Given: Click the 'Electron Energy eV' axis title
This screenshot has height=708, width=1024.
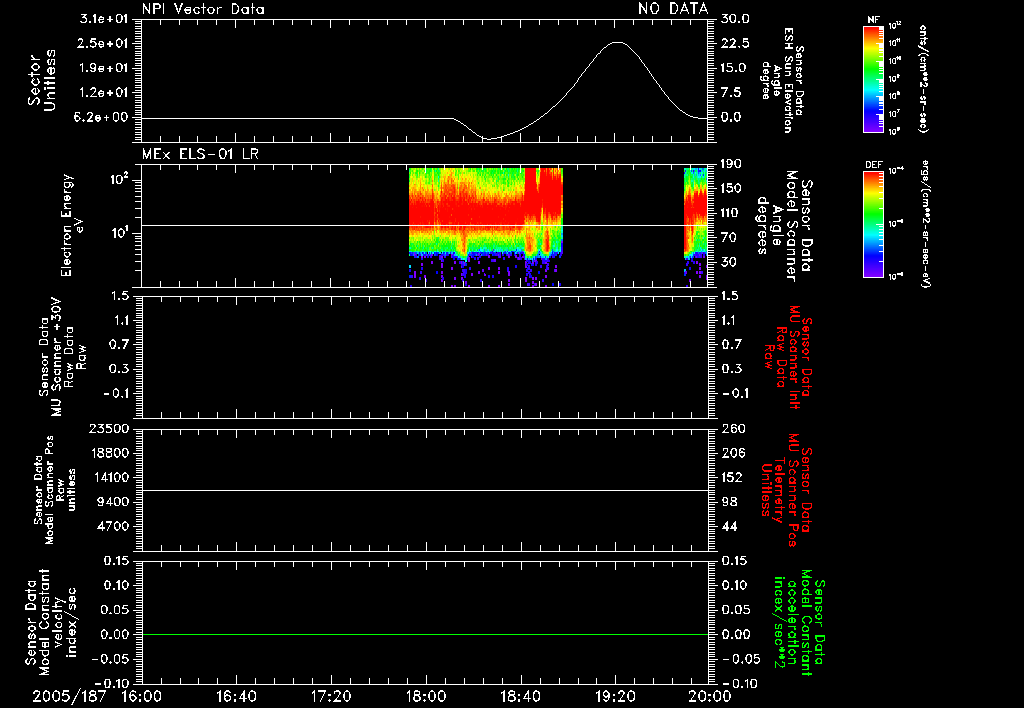Looking at the screenshot, I should (x=72, y=225).
